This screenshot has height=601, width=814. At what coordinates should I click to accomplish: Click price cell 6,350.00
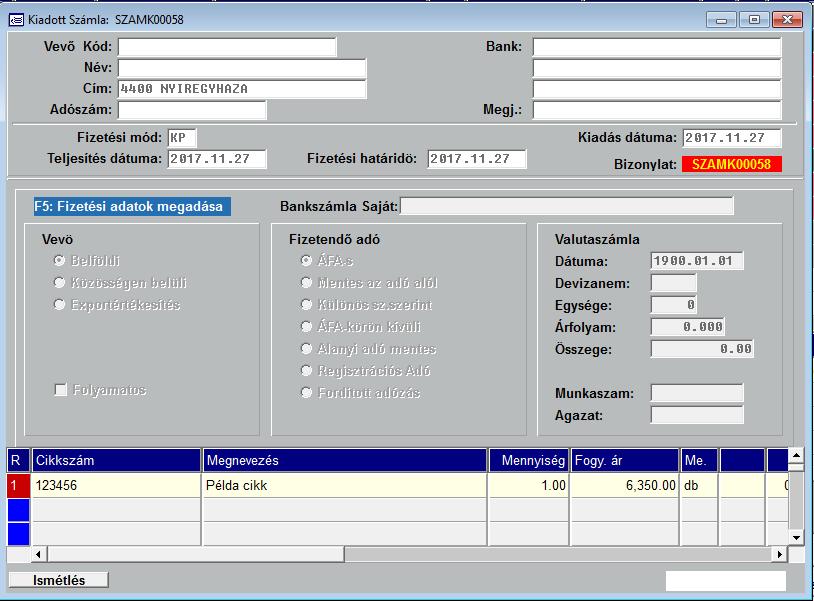pyautogui.click(x=625, y=485)
